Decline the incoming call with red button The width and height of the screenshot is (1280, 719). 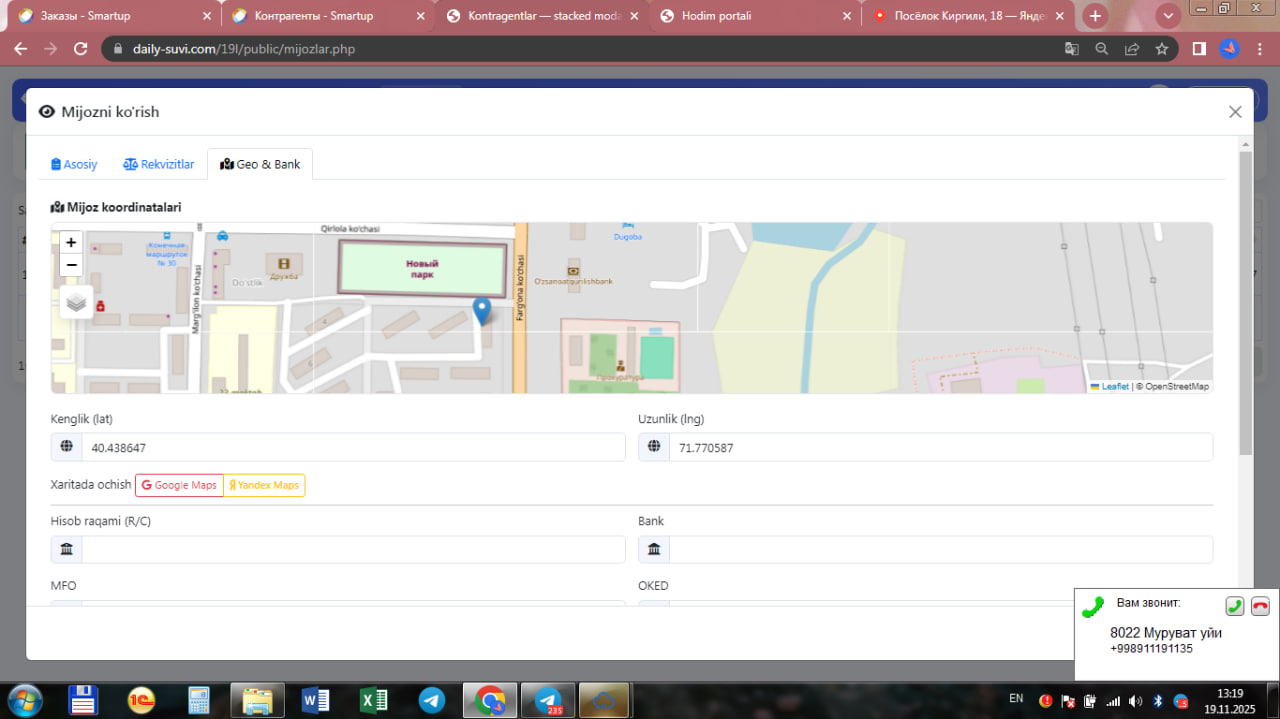coord(1260,606)
